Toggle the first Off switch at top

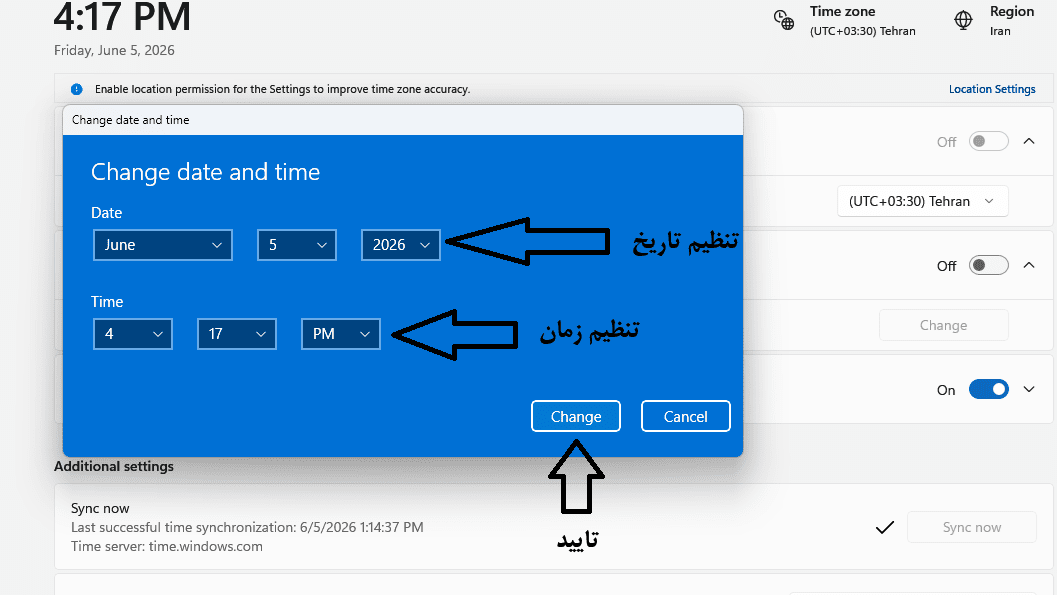(988, 141)
